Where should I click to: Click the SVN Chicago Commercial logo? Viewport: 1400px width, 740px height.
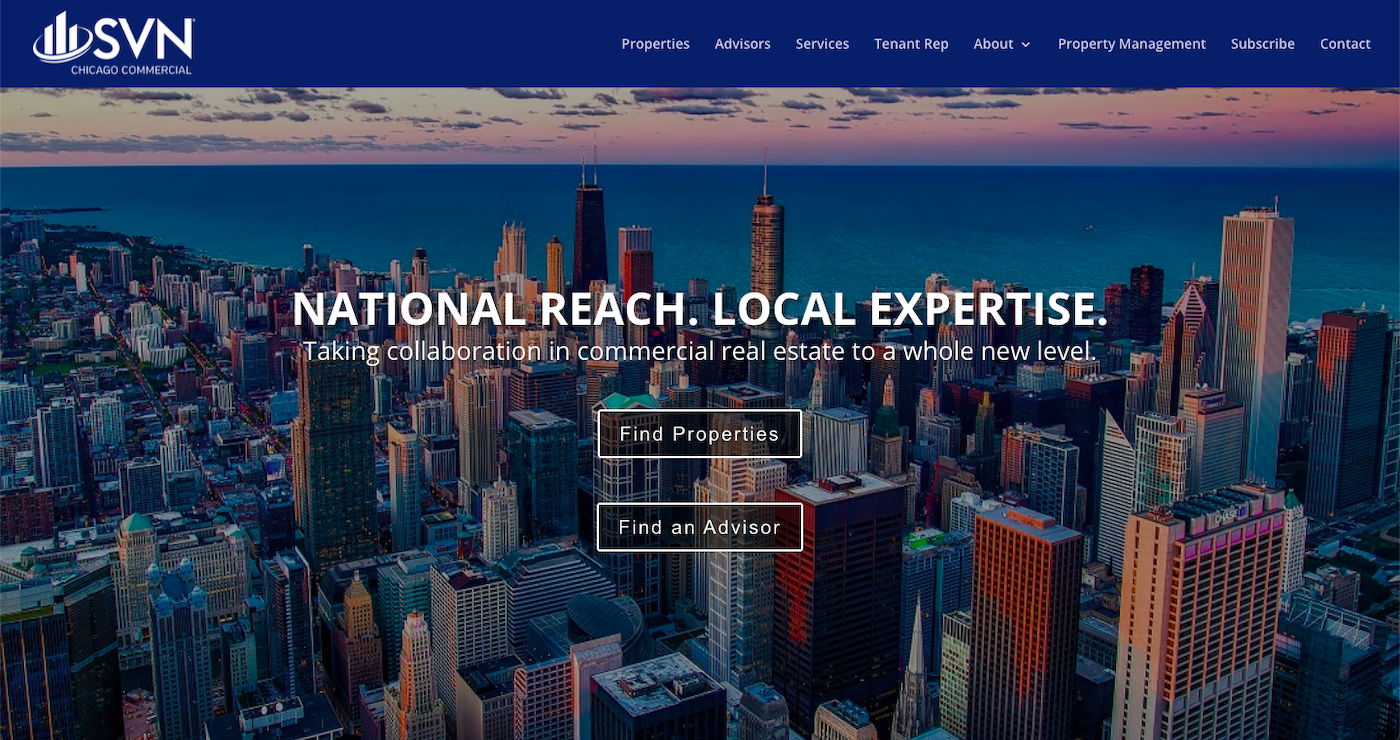point(113,43)
